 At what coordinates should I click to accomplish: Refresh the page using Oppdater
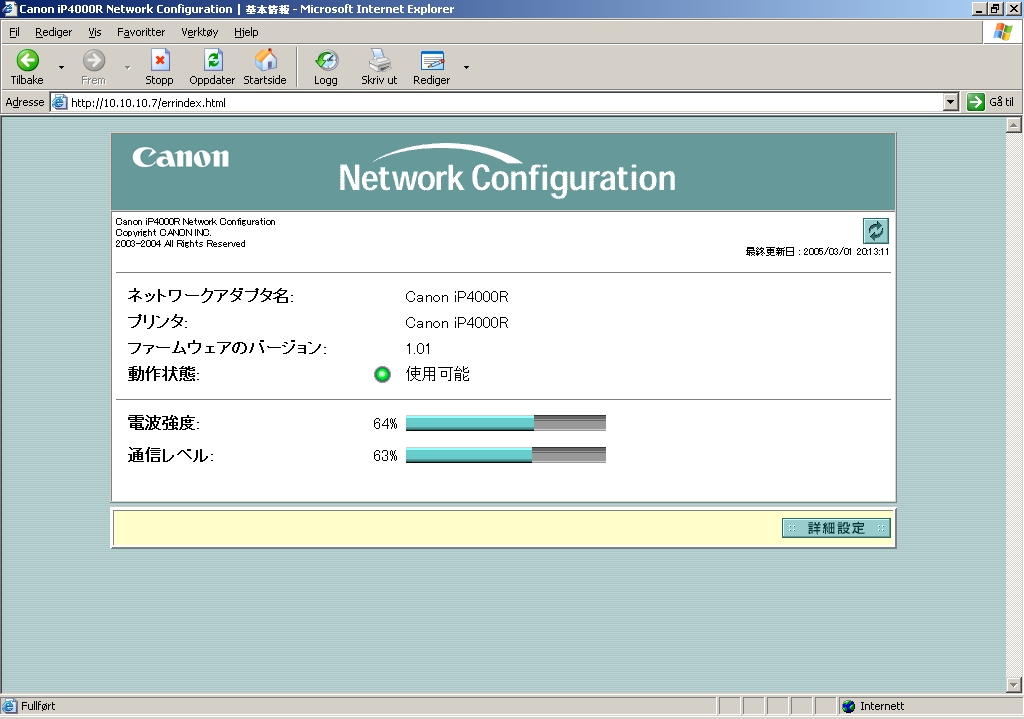pyautogui.click(x=212, y=67)
